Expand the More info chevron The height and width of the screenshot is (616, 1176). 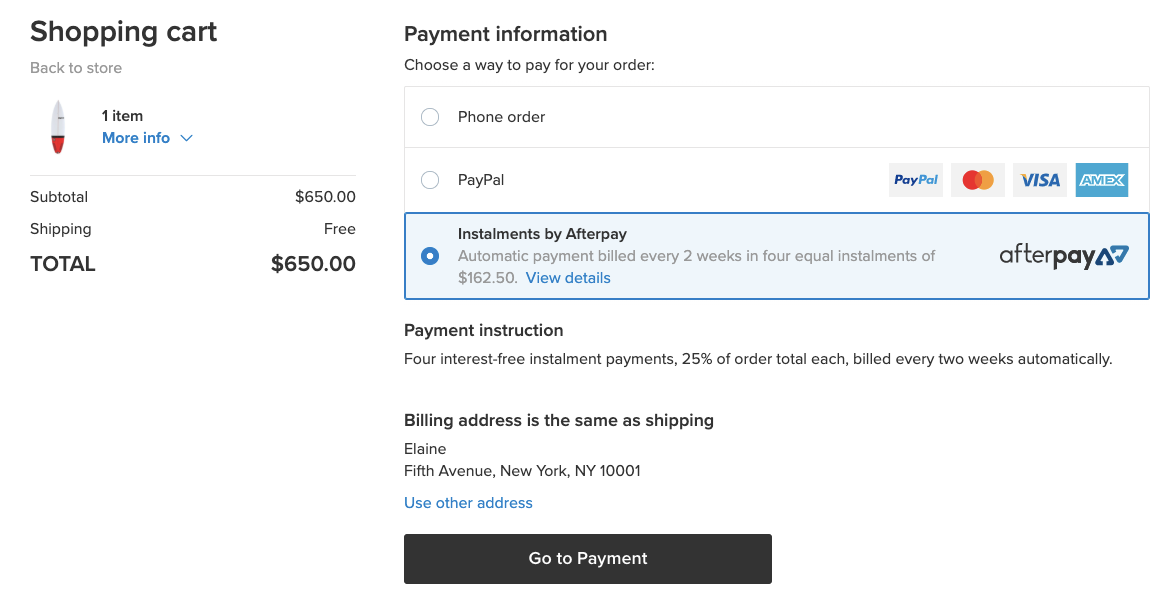[x=186, y=138]
